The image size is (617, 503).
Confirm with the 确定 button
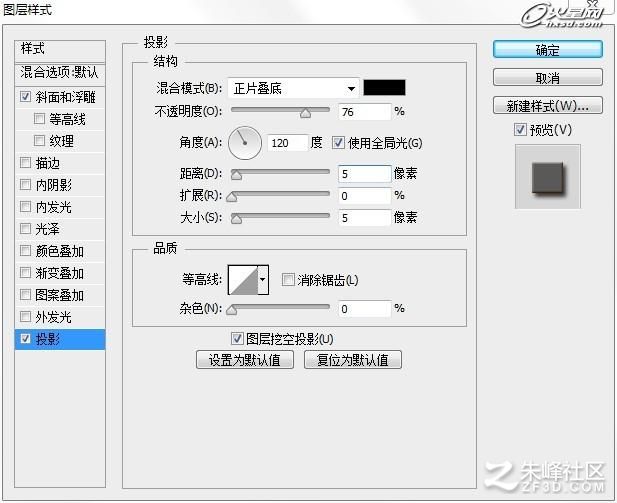point(547,50)
